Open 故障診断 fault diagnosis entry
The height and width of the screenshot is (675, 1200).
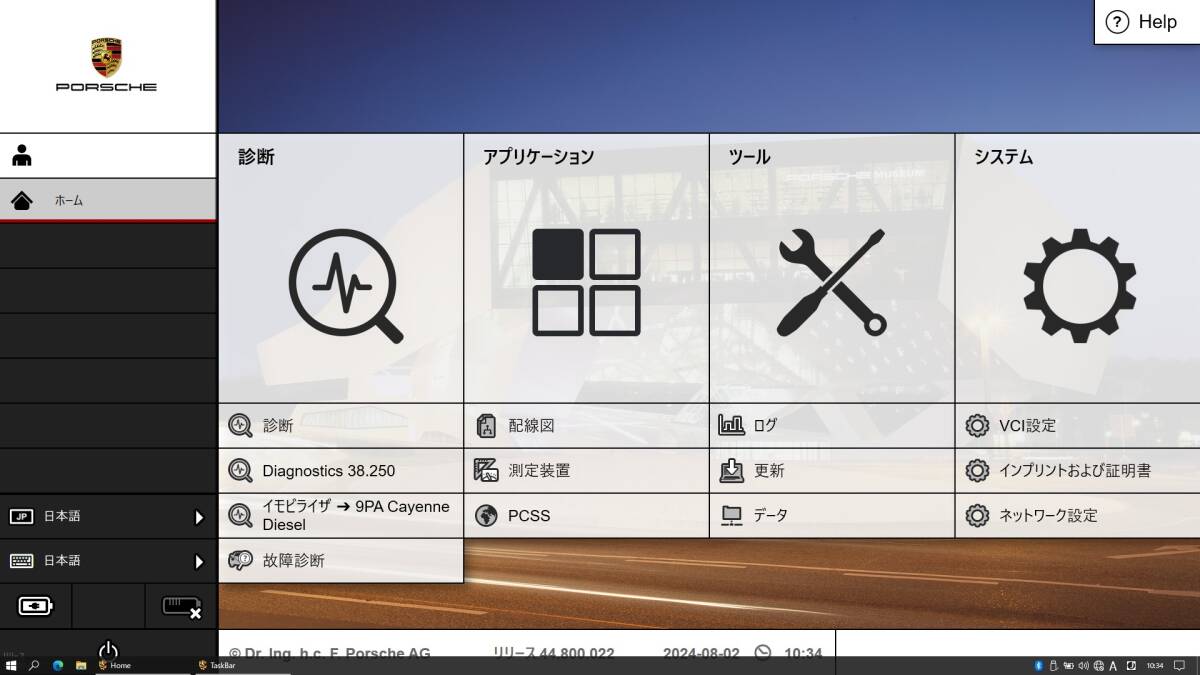click(340, 560)
